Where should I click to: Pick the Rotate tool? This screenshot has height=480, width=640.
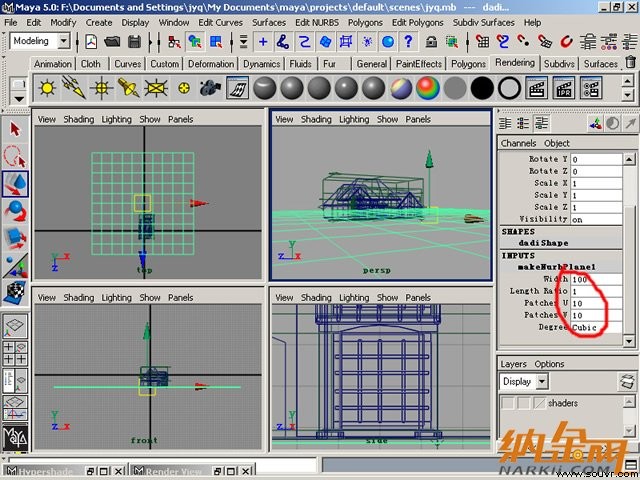[15, 211]
